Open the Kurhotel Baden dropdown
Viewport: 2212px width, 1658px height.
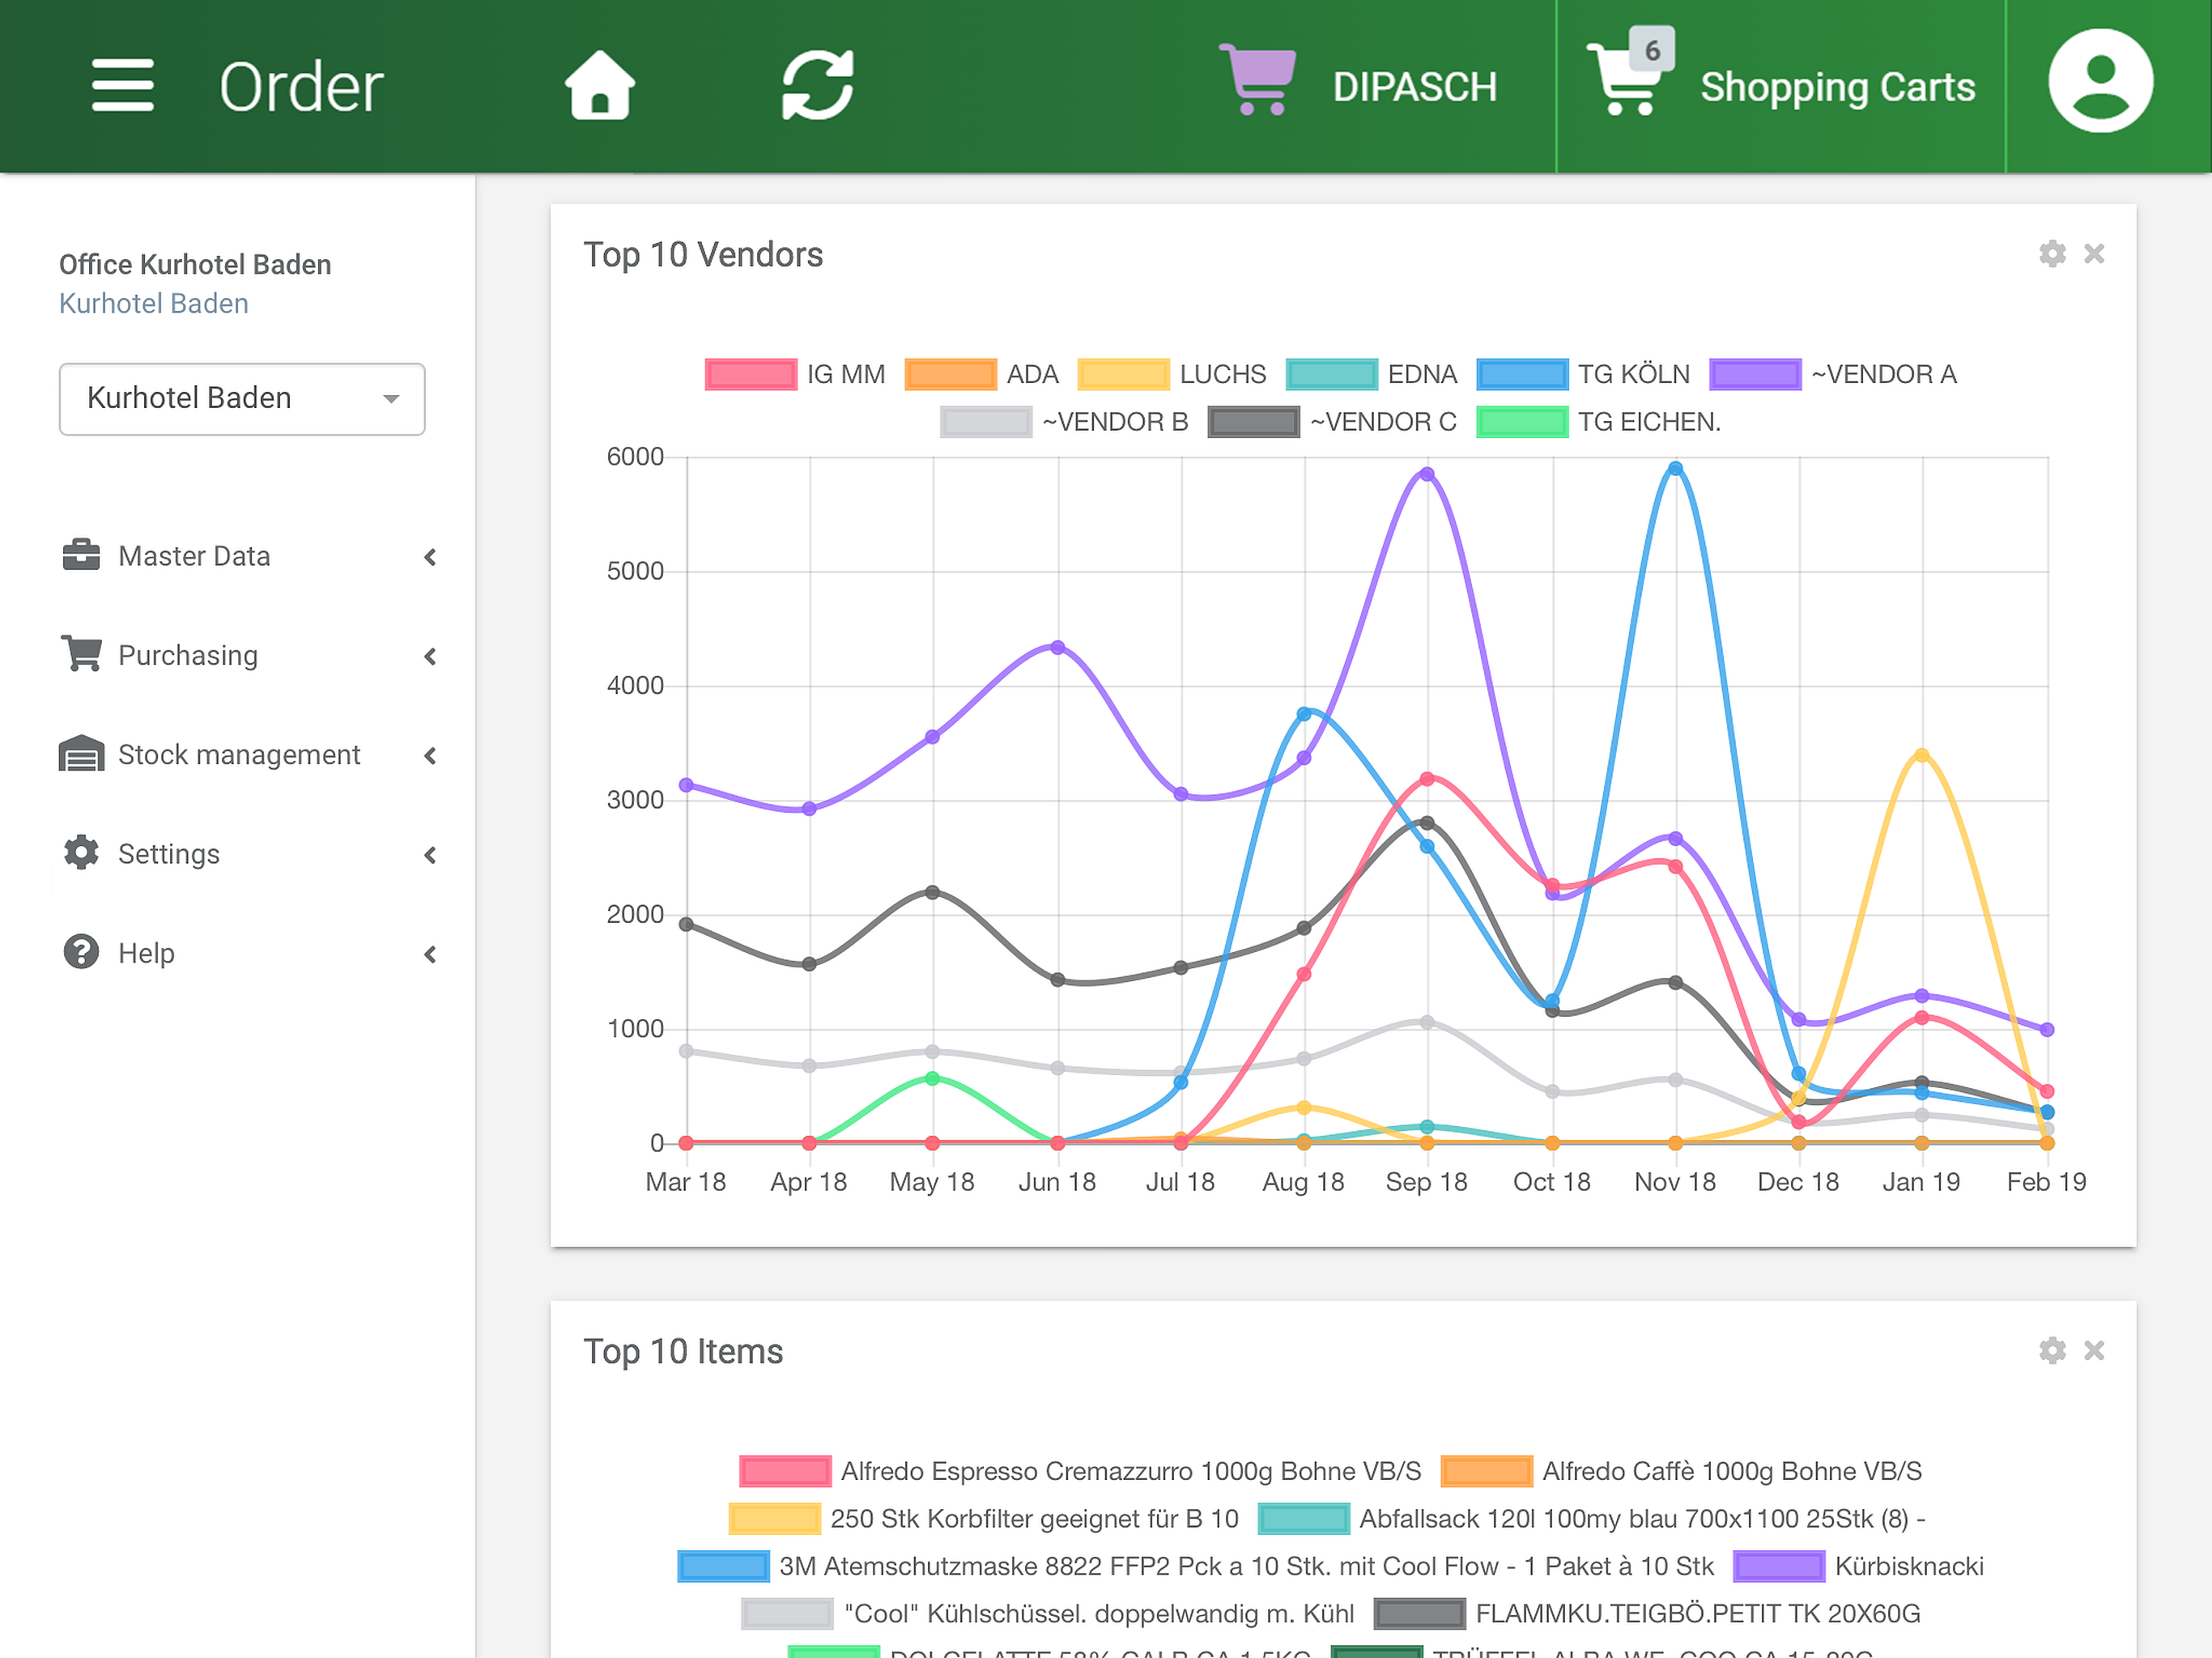tap(242, 399)
